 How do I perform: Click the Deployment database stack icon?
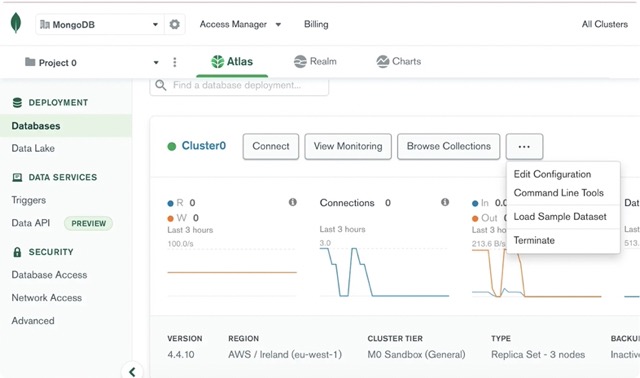17,102
